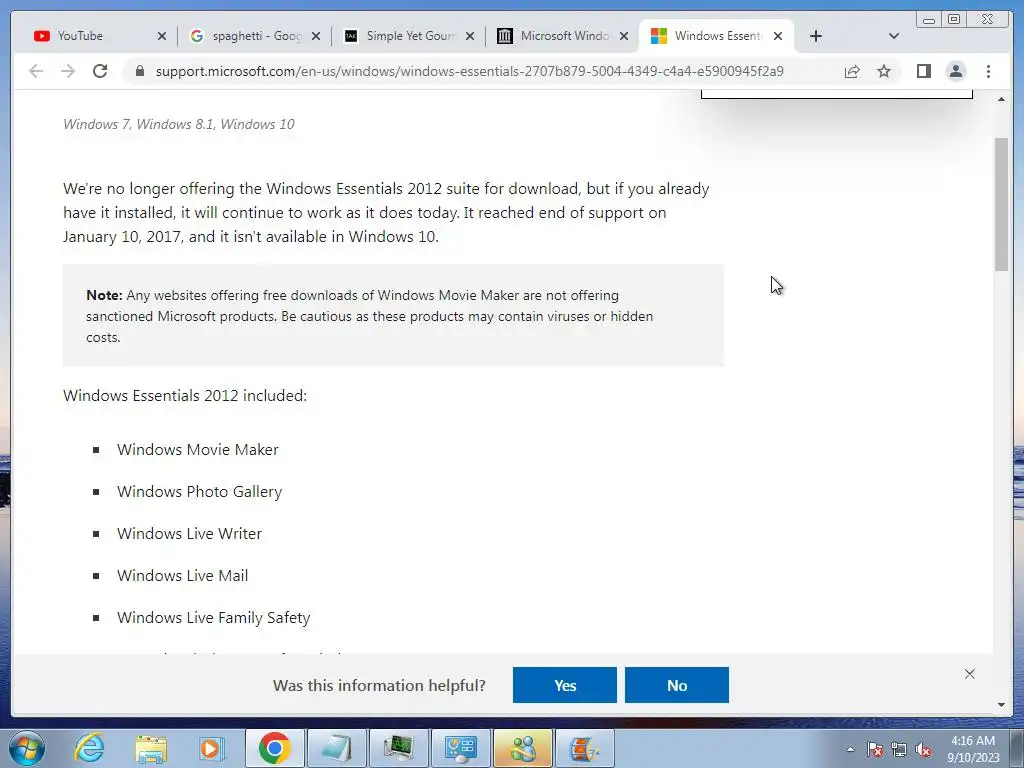1024x768 pixels.
Task: Open the system monitor taskbar app
Action: (398, 748)
